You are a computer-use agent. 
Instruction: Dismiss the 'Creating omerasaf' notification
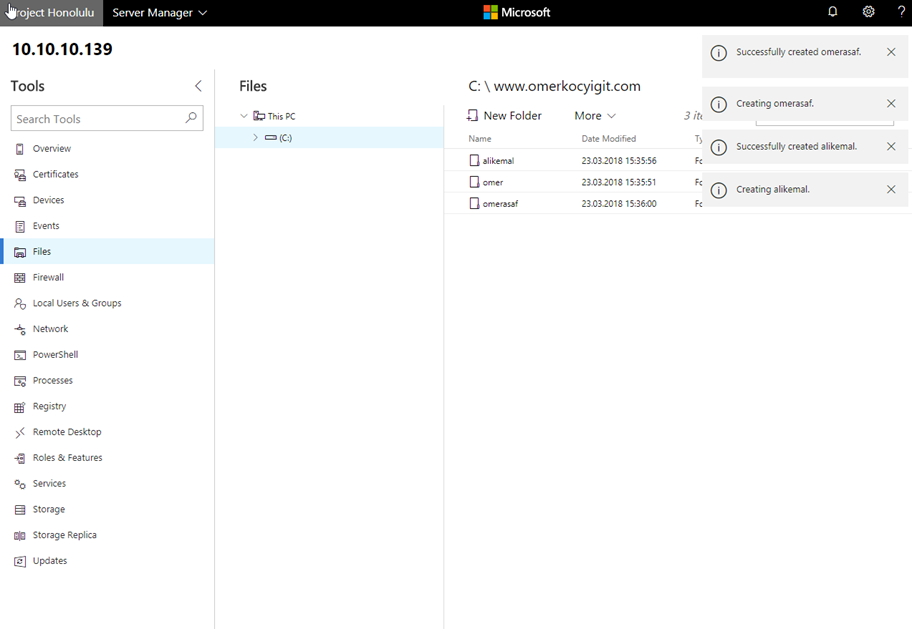click(x=891, y=103)
